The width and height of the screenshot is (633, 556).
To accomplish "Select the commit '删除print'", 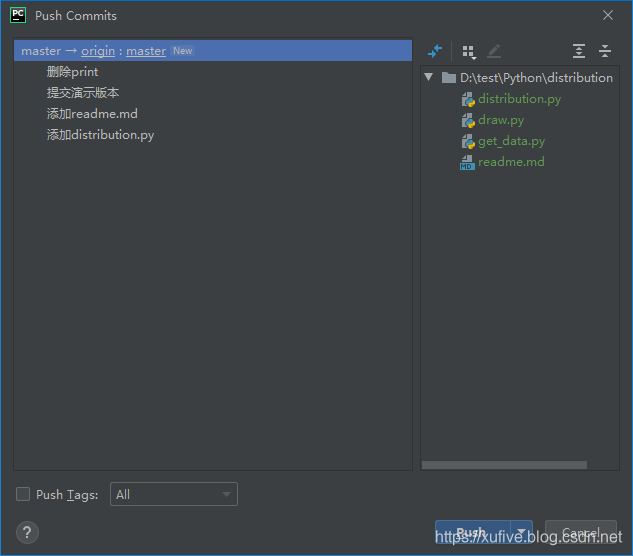I will (x=72, y=72).
